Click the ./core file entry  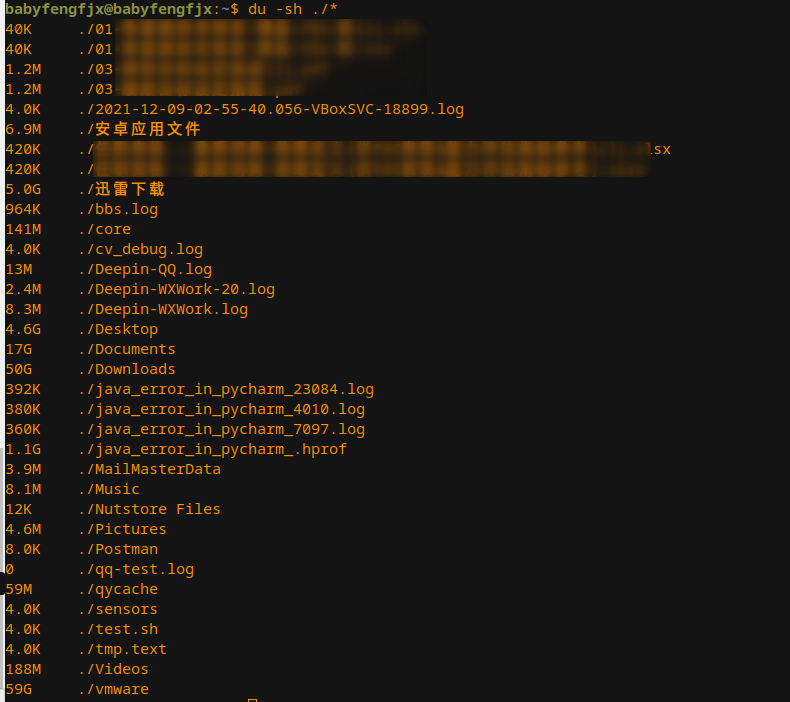point(104,229)
